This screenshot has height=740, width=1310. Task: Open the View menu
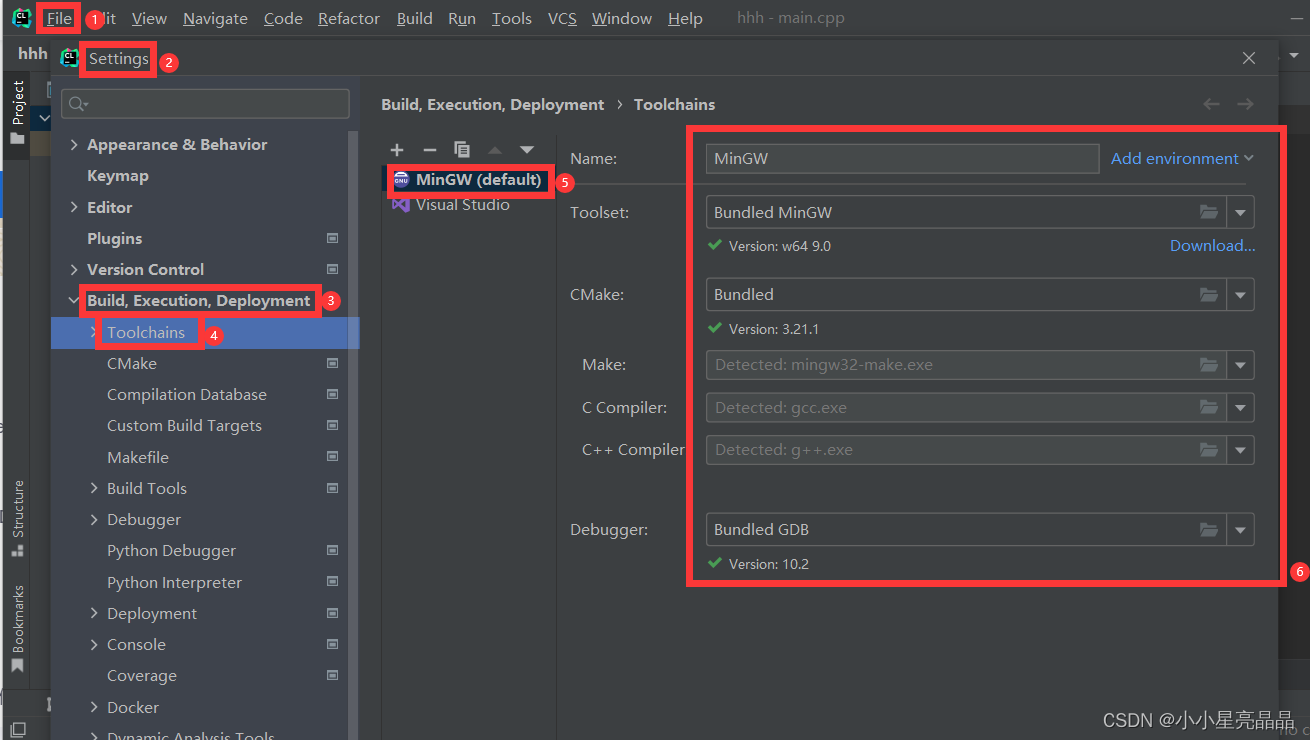tap(149, 18)
